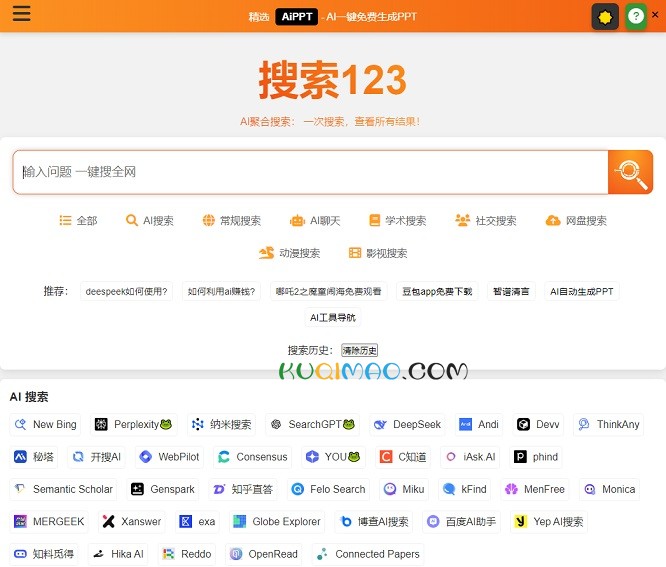Open WebPilot engine
The image size is (666, 567).
click(169, 457)
